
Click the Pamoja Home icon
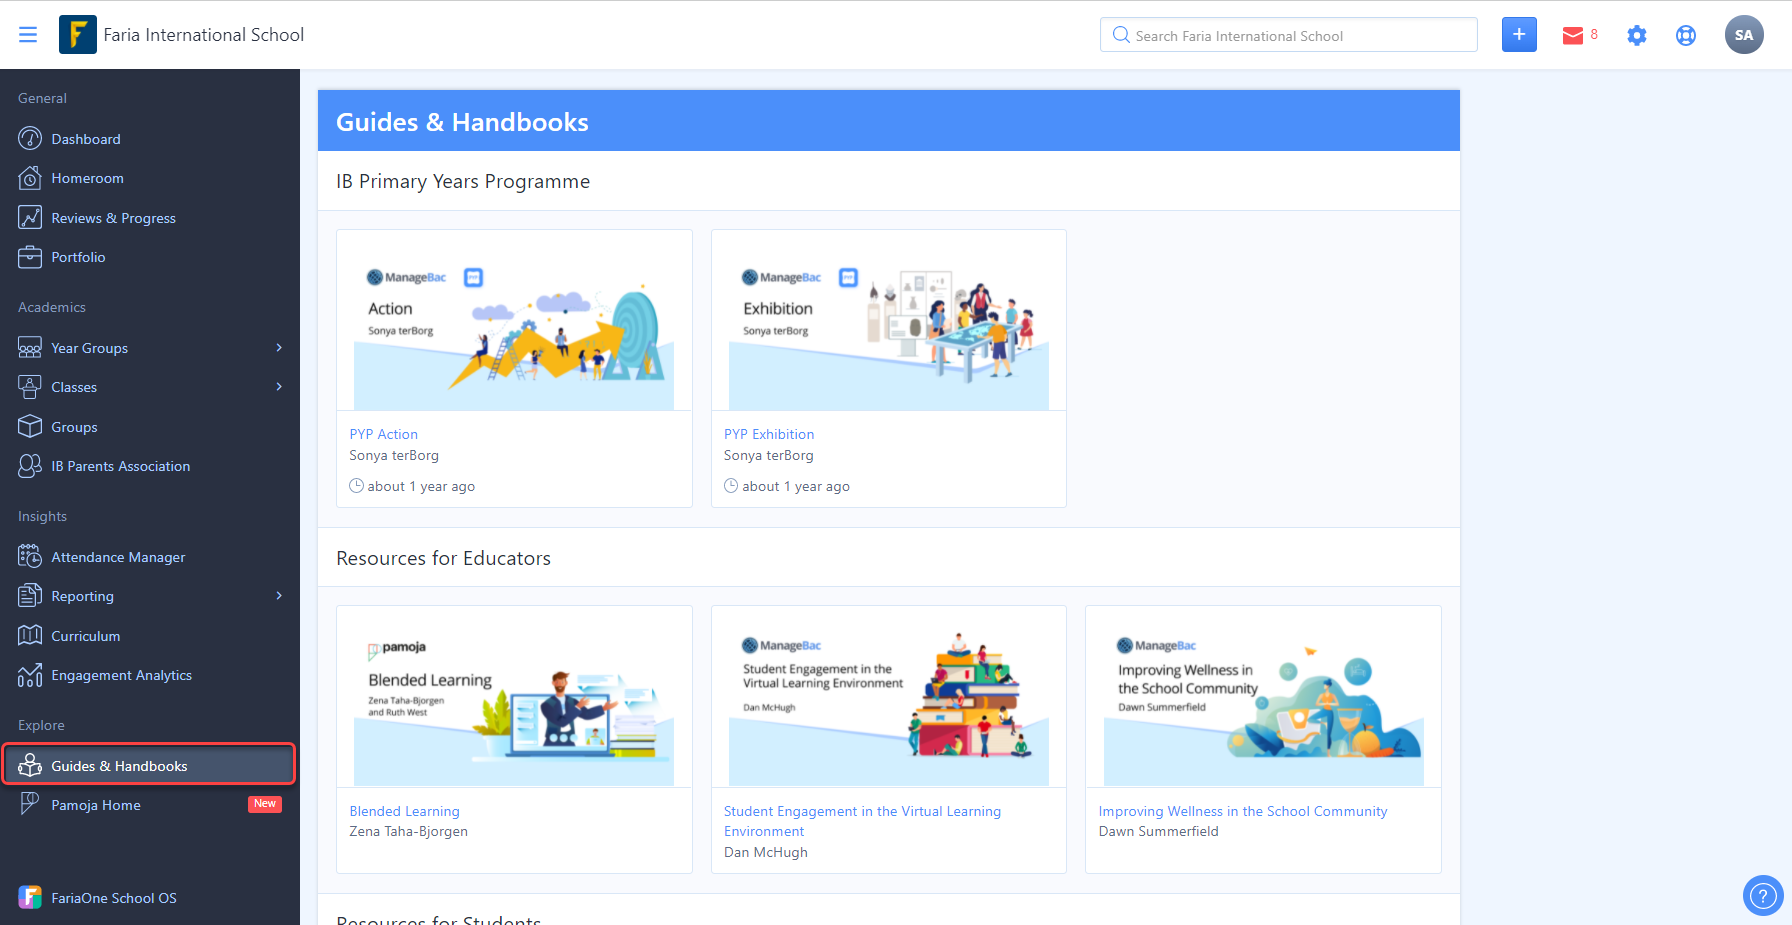click(x=30, y=804)
